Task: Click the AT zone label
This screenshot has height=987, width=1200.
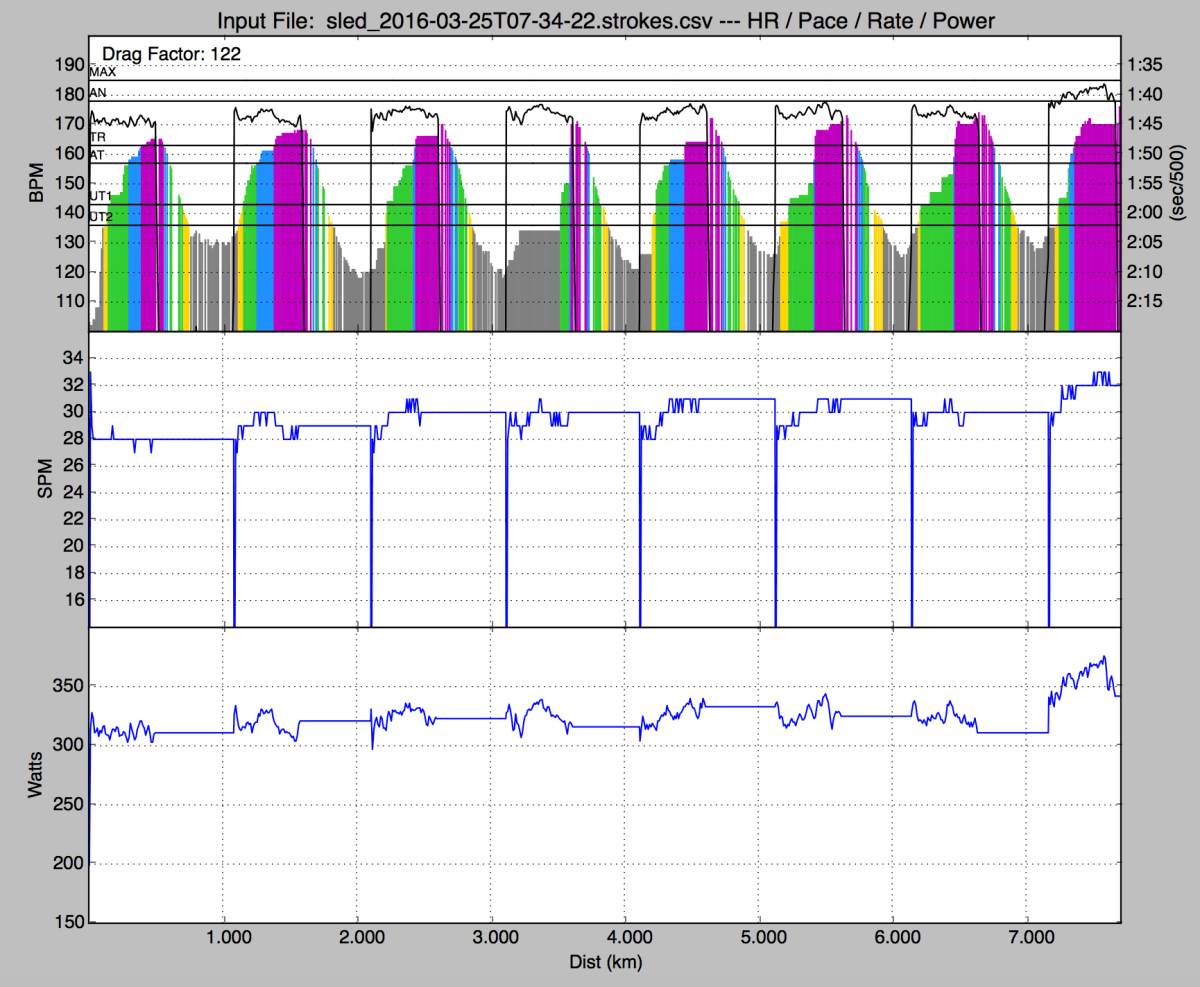Action: click(x=98, y=155)
